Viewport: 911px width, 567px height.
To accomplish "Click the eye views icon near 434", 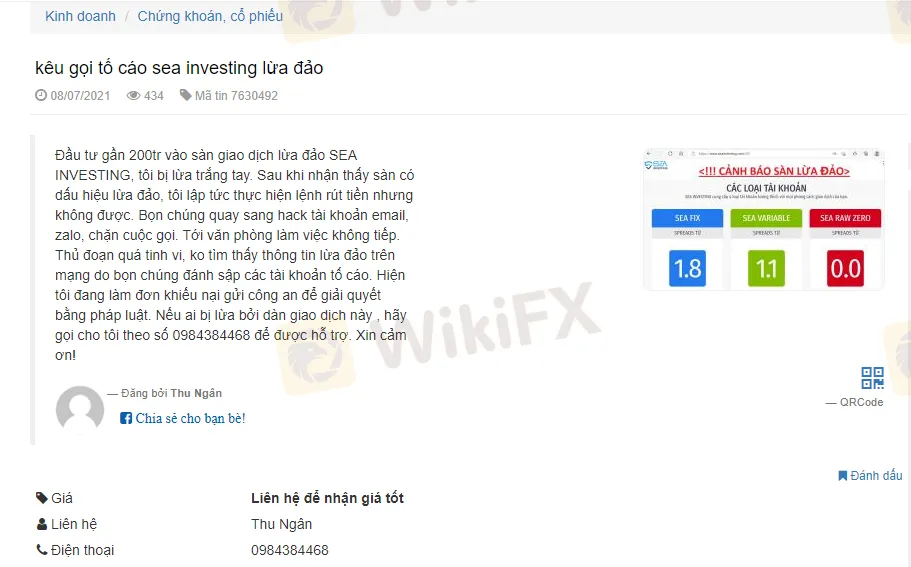I will (x=134, y=95).
